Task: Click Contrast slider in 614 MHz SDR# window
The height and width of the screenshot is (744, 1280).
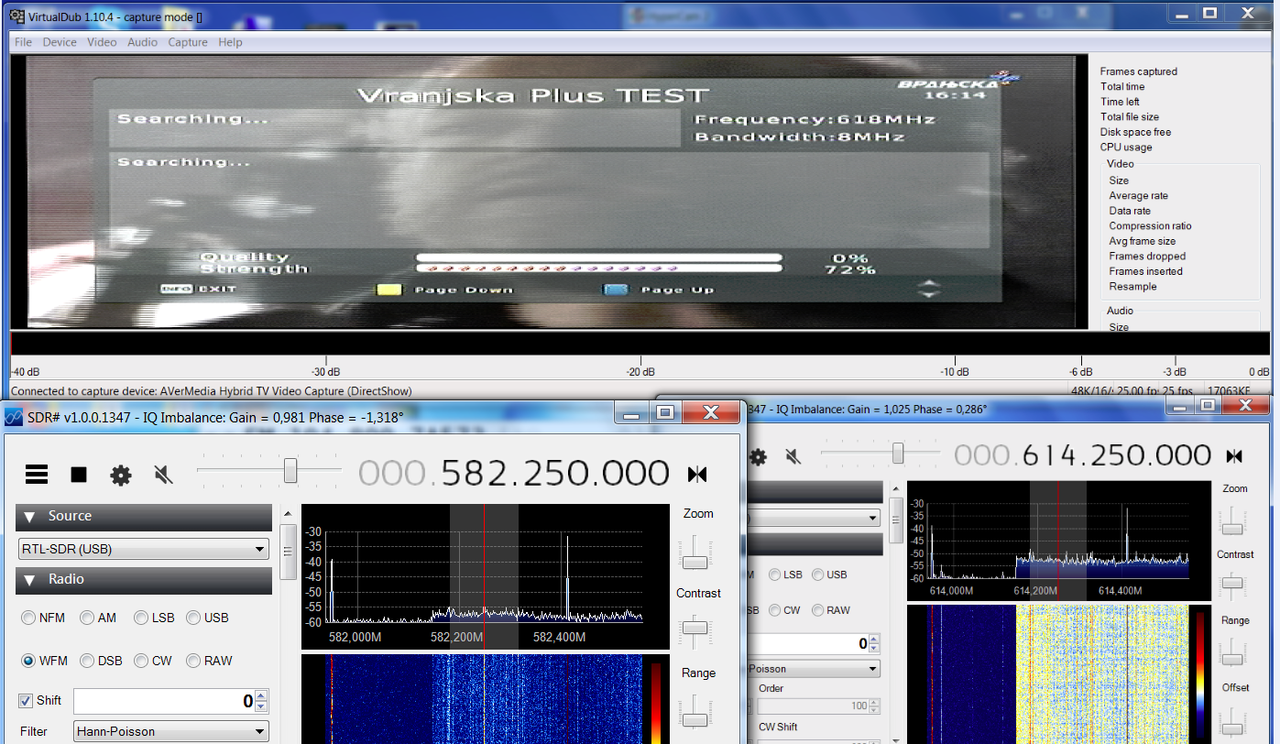Action: click(1234, 586)
